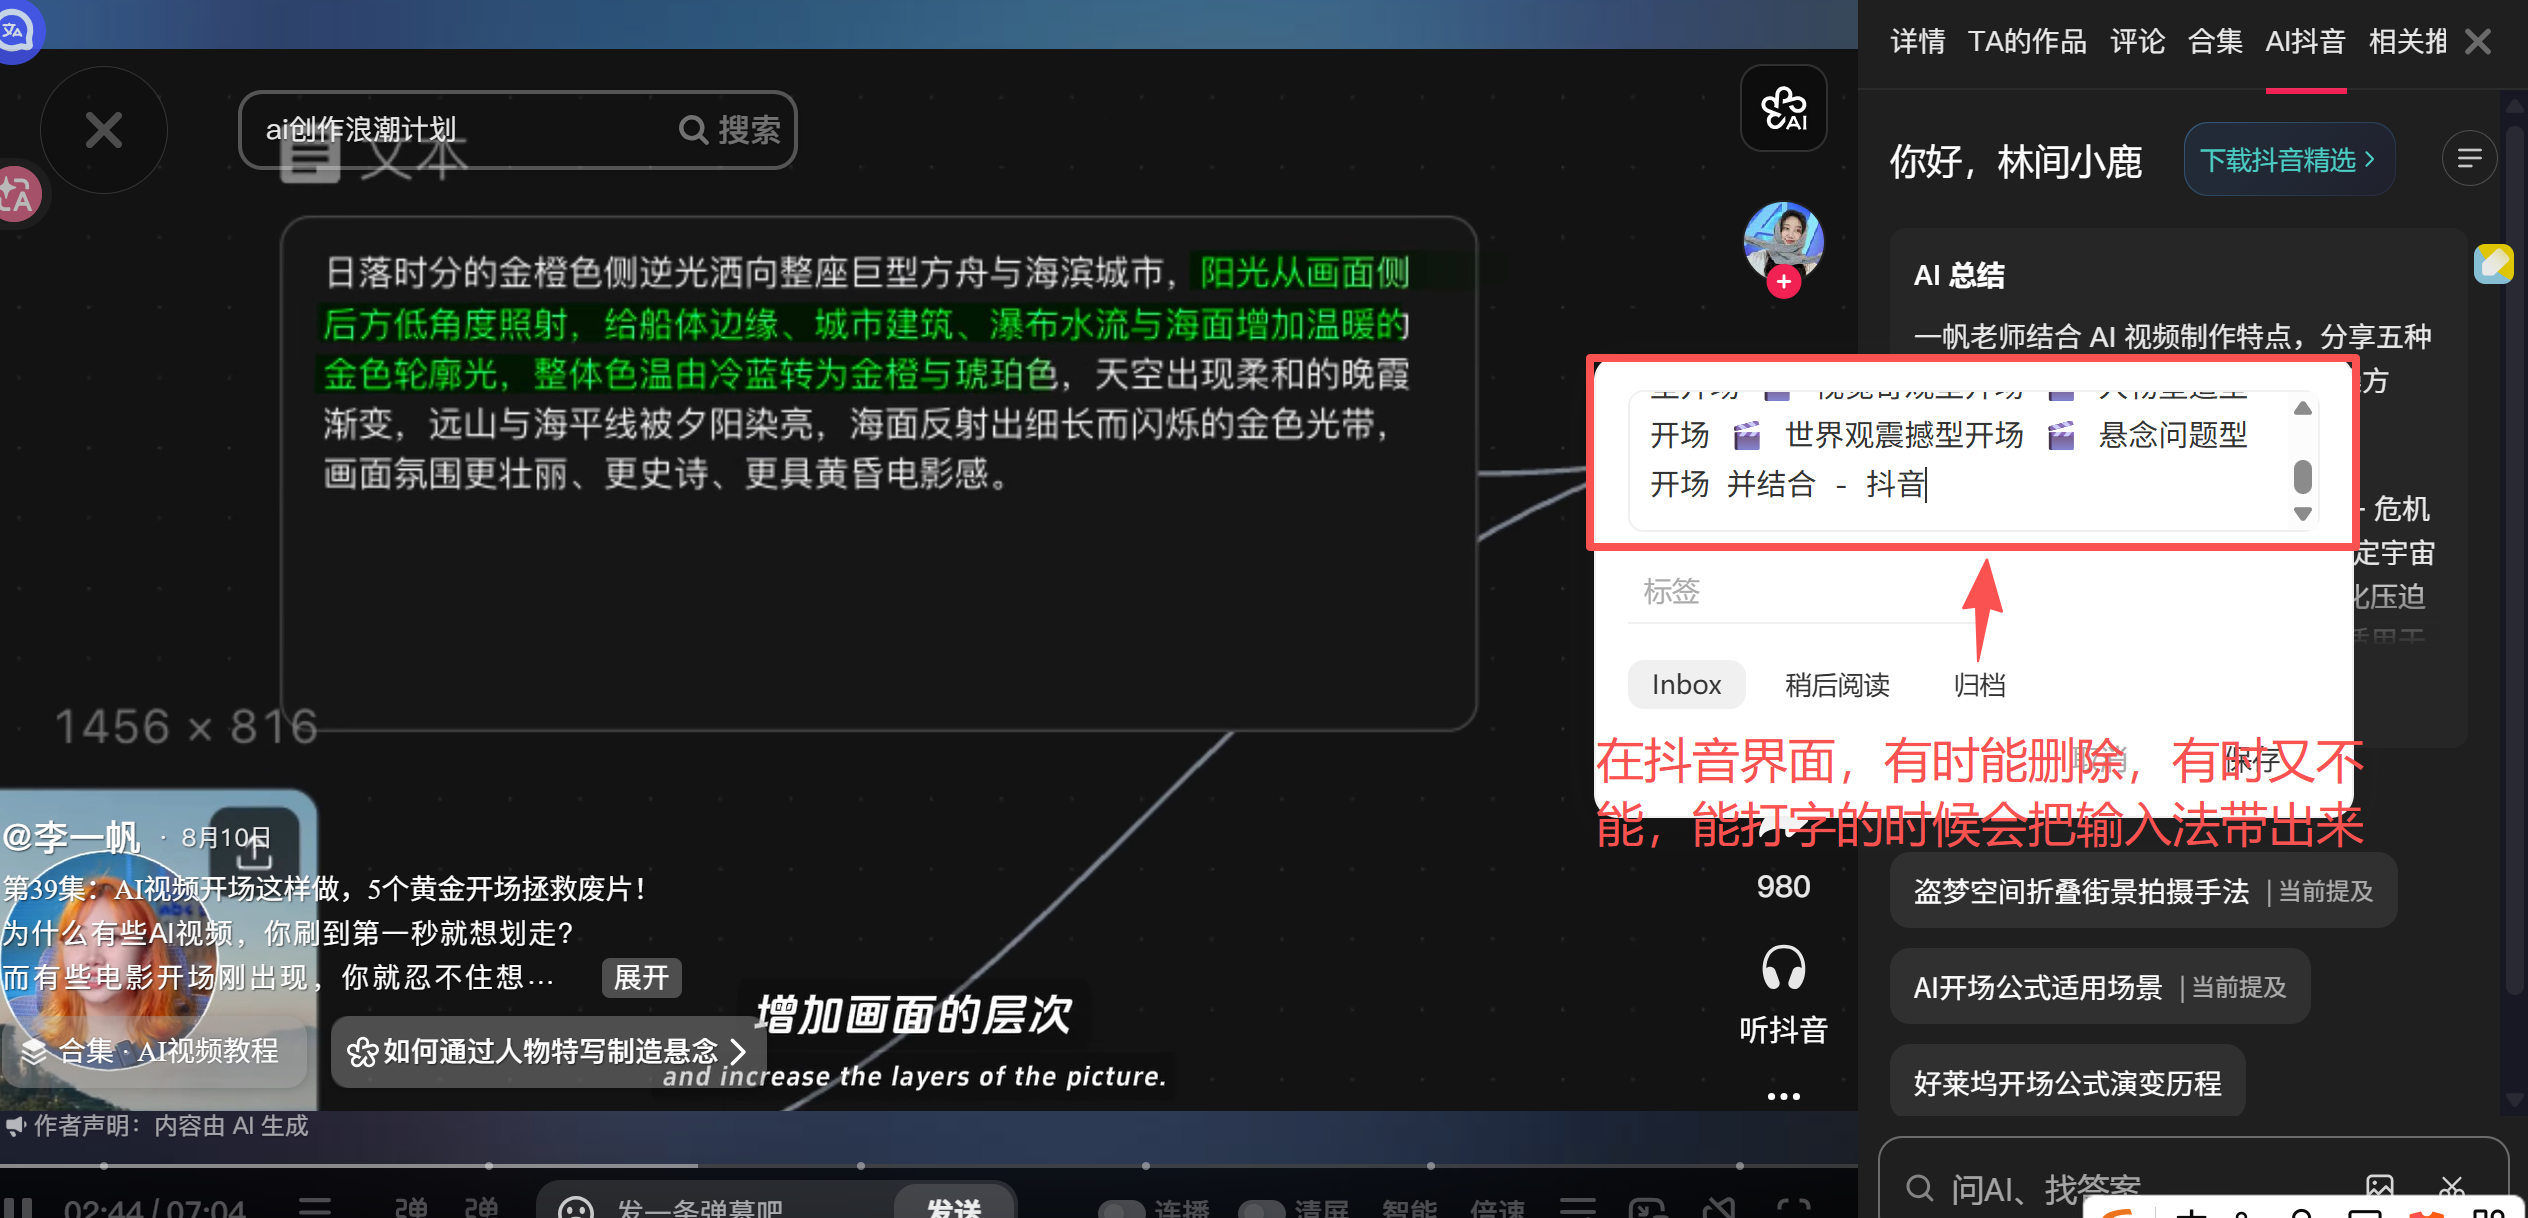
Task: Open the 倍速 playback speed menu
Action: tap(1497, 1208)
